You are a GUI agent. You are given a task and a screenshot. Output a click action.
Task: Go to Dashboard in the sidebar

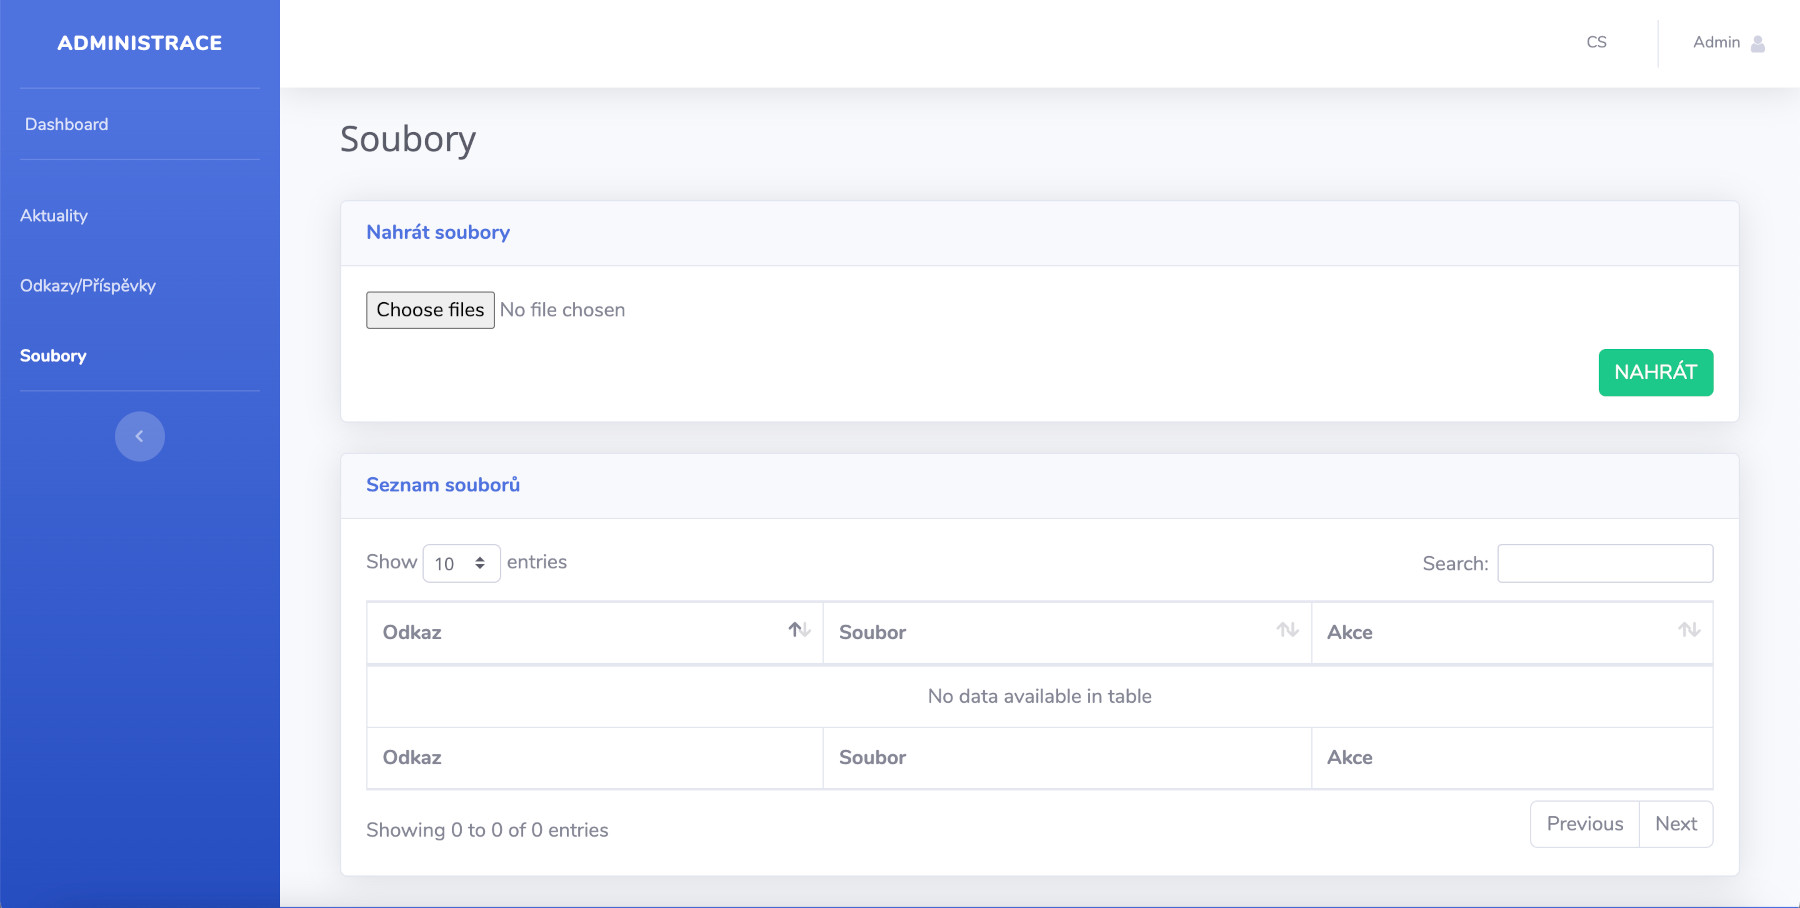tap(67, 124)
